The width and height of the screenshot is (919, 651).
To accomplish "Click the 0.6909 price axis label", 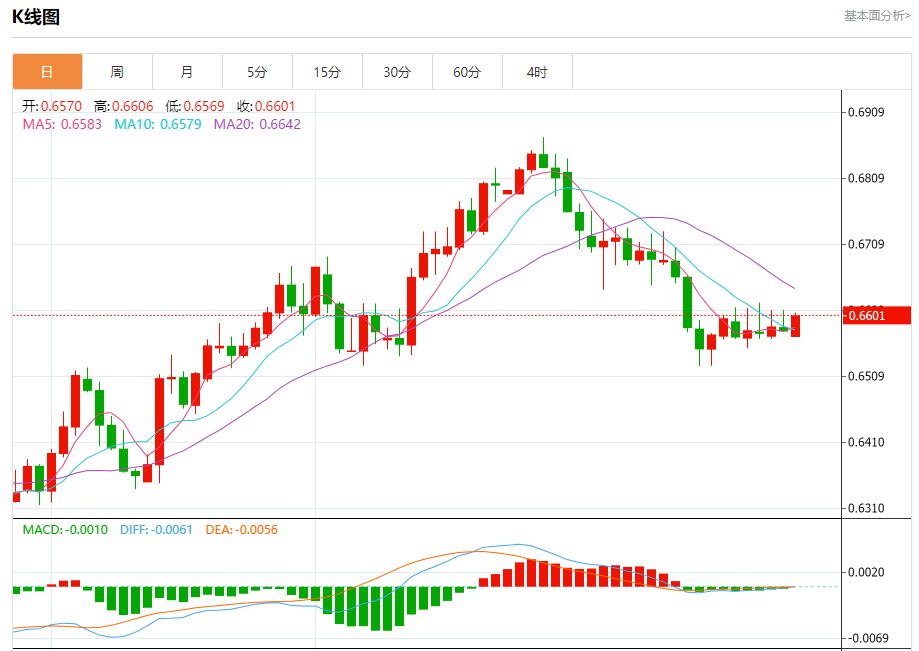I will click(x=866, y=112).
